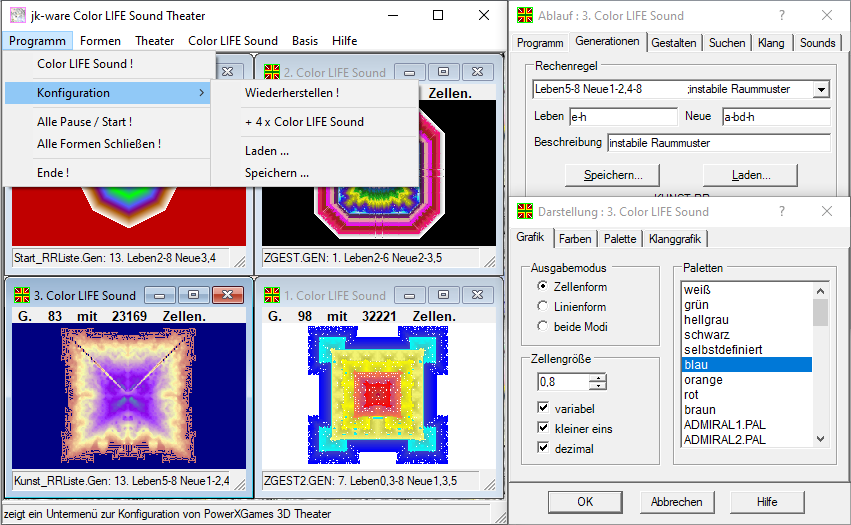The height and width of the screenshot is (525, 851).
Task: Toggle the kleiner eins checkbox
Action: [x=543, y=427]
